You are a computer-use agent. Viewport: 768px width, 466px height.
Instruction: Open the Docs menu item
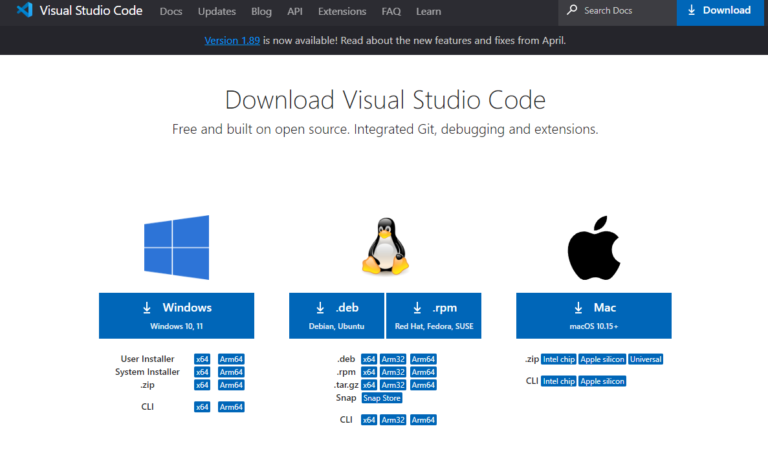click(x=171, y=12)
